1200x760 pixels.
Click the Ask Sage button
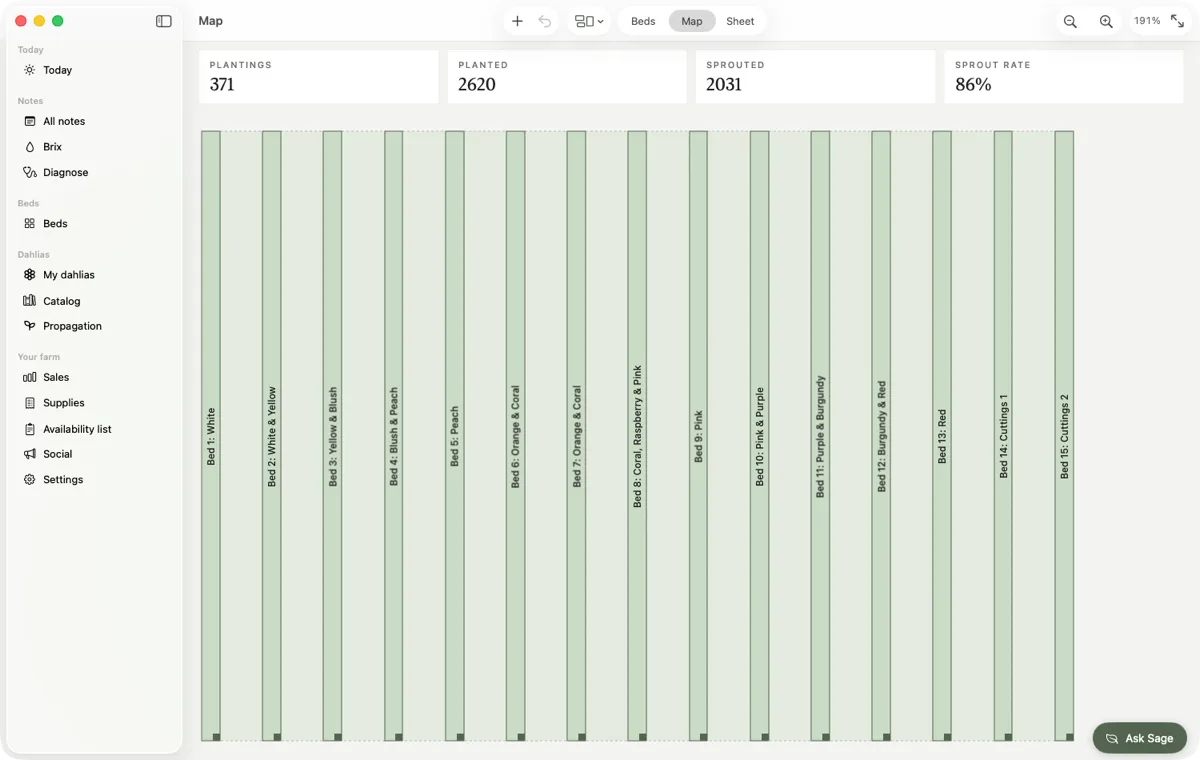(x=1139, y=738)
